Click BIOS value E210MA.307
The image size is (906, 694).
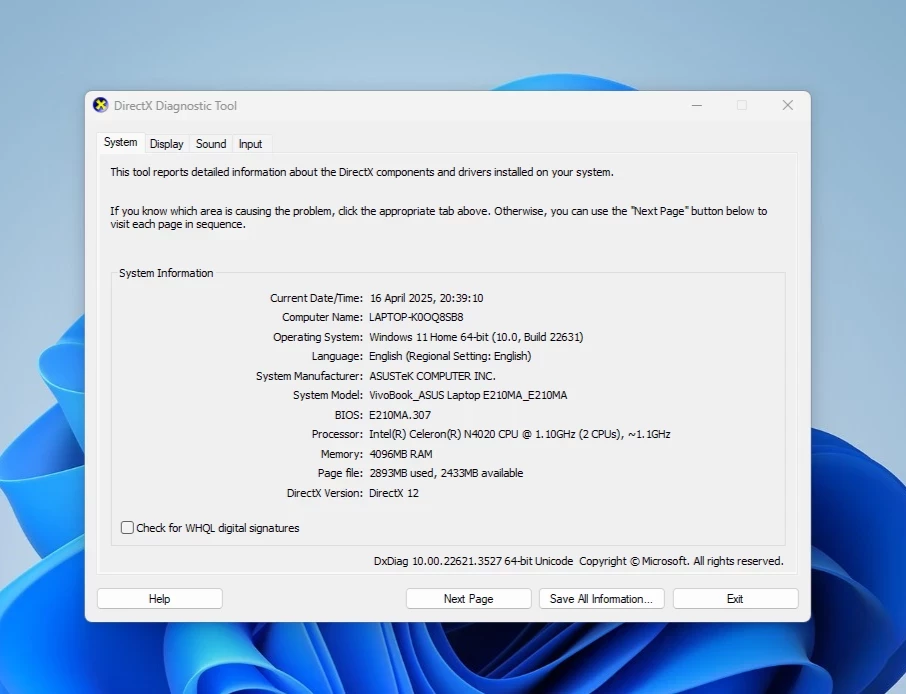point(400,415)
